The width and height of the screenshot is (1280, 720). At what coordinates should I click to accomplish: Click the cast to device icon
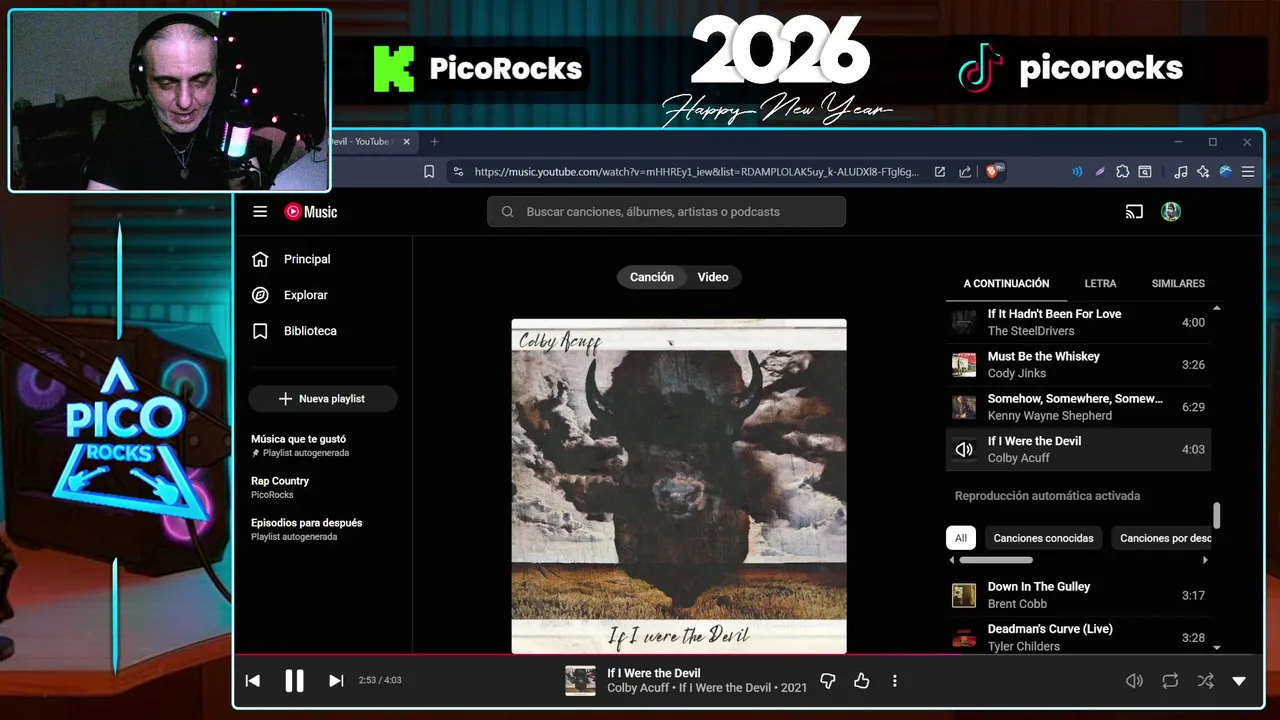click(x=1134, y=212)
